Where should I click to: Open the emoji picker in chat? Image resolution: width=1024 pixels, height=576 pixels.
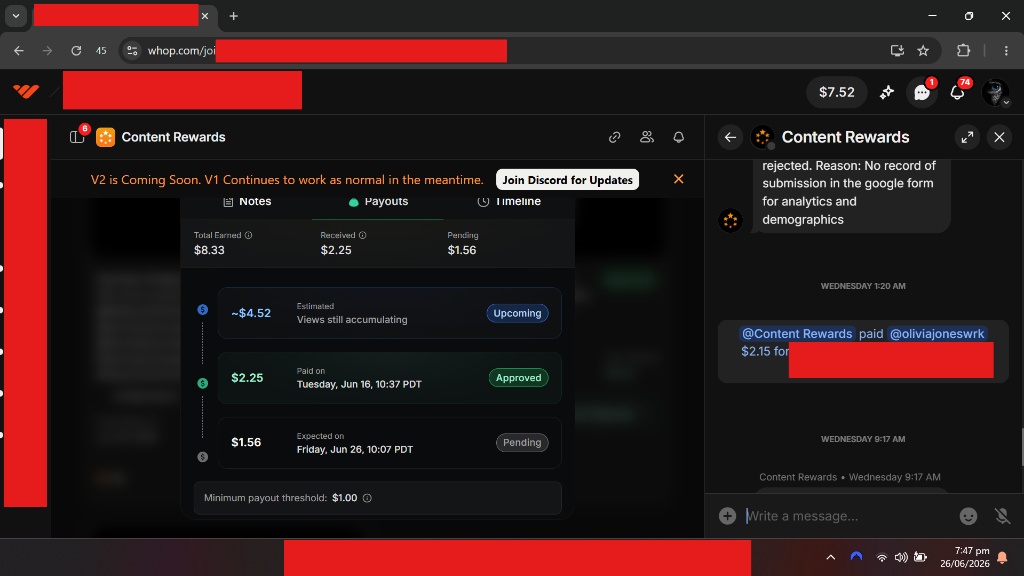tap(968, 516)
